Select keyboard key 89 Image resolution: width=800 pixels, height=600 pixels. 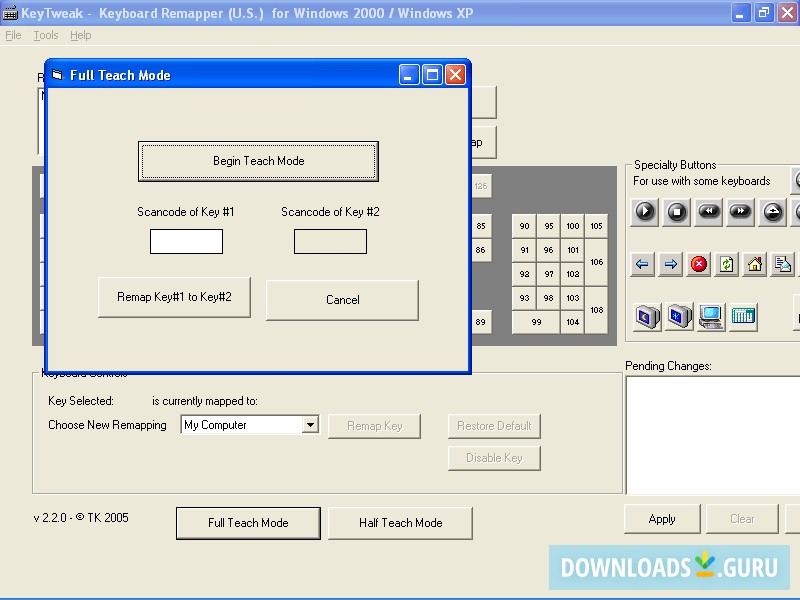pos(481,322)
